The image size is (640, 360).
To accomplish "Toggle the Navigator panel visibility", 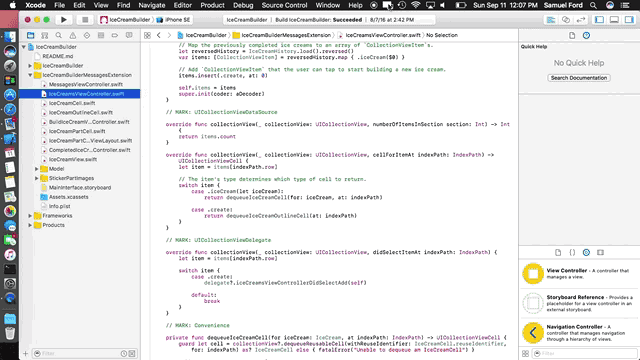I will point(599,20).
